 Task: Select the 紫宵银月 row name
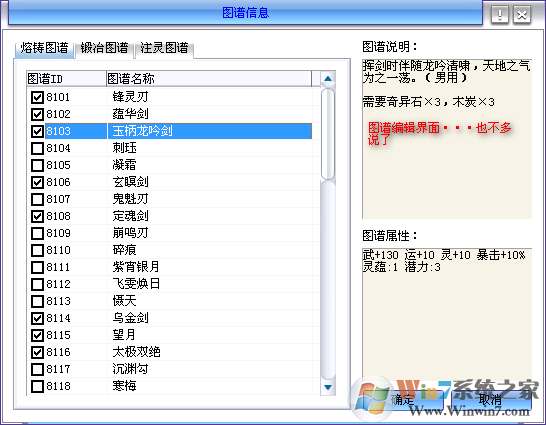pos(136,267)
